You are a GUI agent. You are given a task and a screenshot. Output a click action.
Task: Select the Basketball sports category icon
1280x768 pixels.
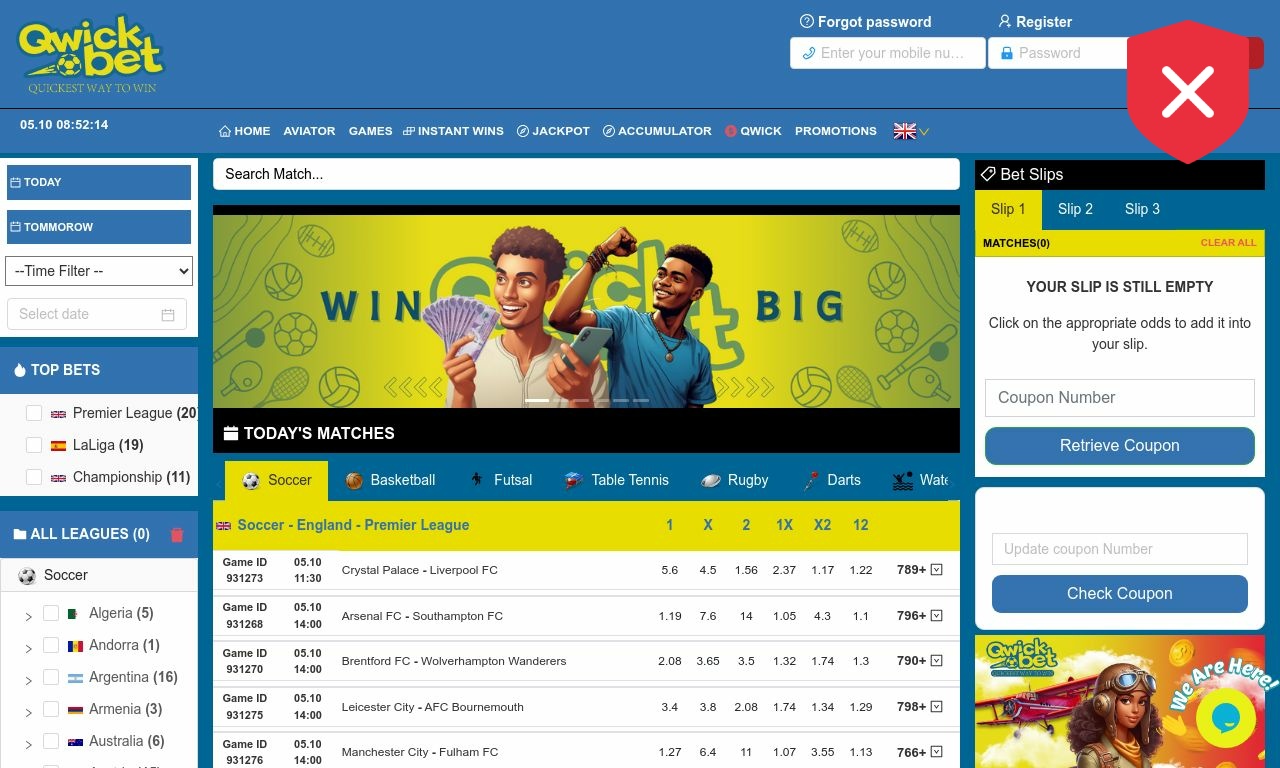[353, 480]
